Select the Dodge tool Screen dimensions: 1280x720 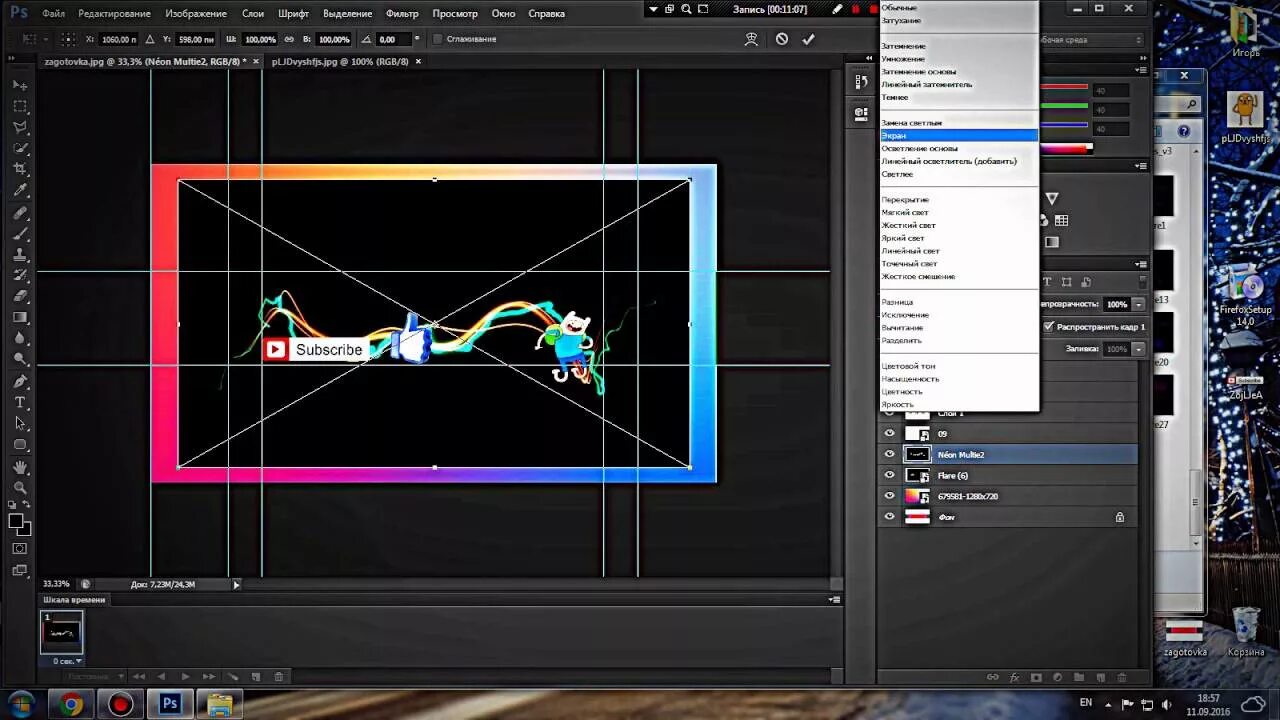point(20,360)
